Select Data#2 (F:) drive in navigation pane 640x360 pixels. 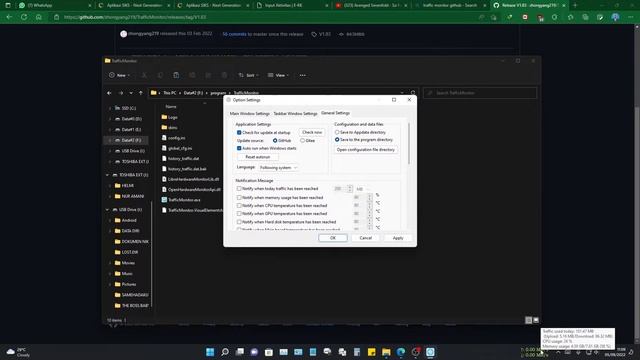131,140
